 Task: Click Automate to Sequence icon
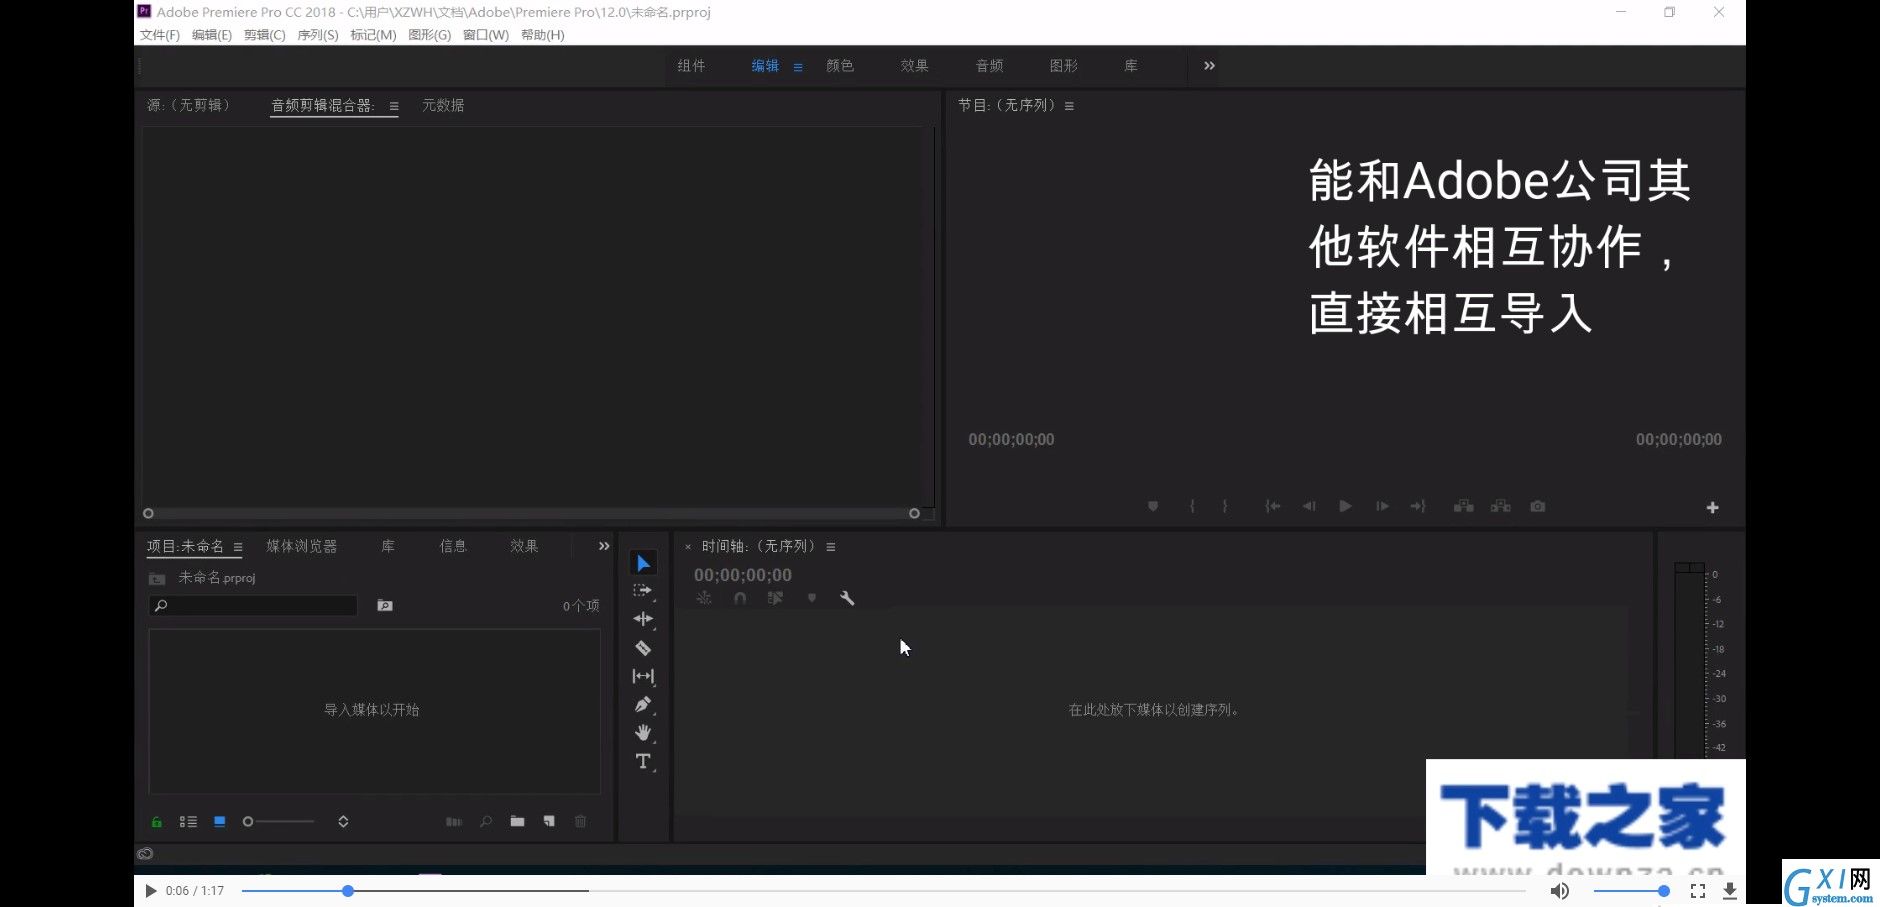tap(453, 822)
